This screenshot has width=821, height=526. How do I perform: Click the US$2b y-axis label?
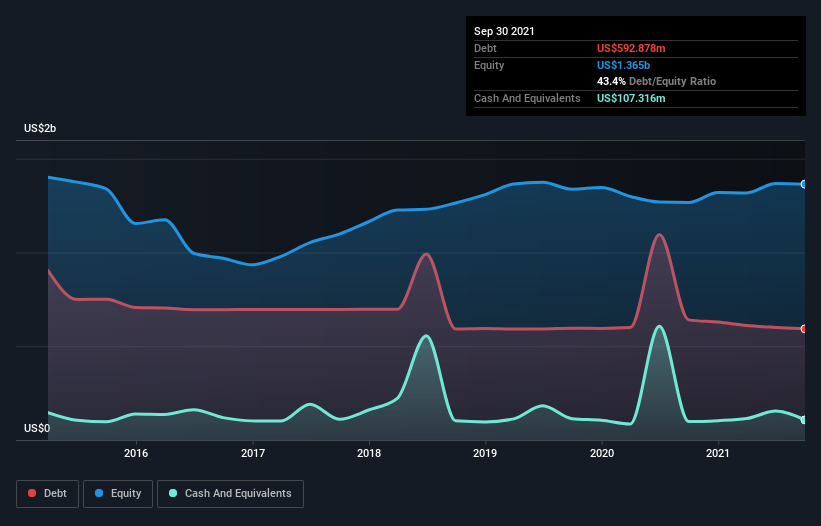pyautogui.click(x=40, y=128)
